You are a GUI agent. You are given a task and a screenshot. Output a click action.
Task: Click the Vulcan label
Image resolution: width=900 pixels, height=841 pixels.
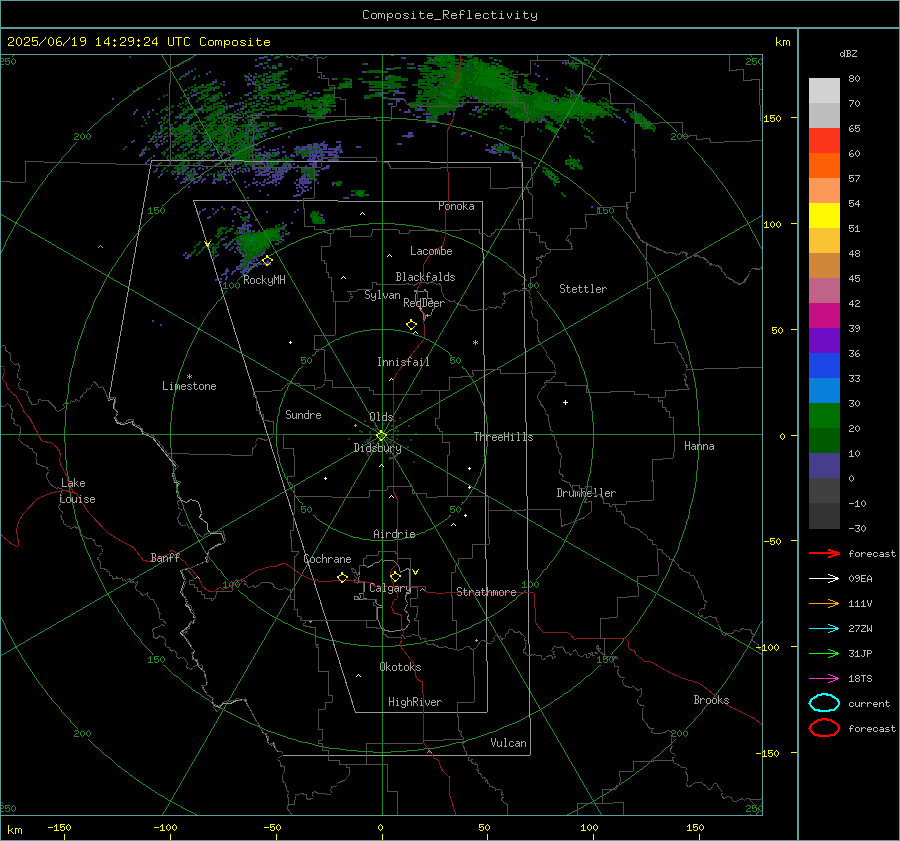(508, 743)
